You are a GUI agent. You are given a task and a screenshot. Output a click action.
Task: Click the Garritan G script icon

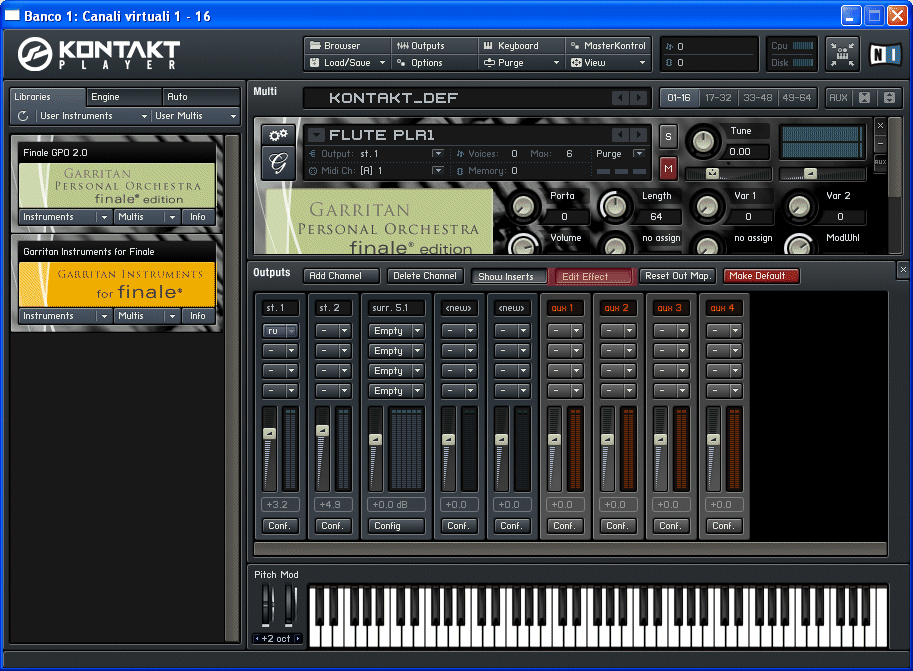[x=277, y=163]
